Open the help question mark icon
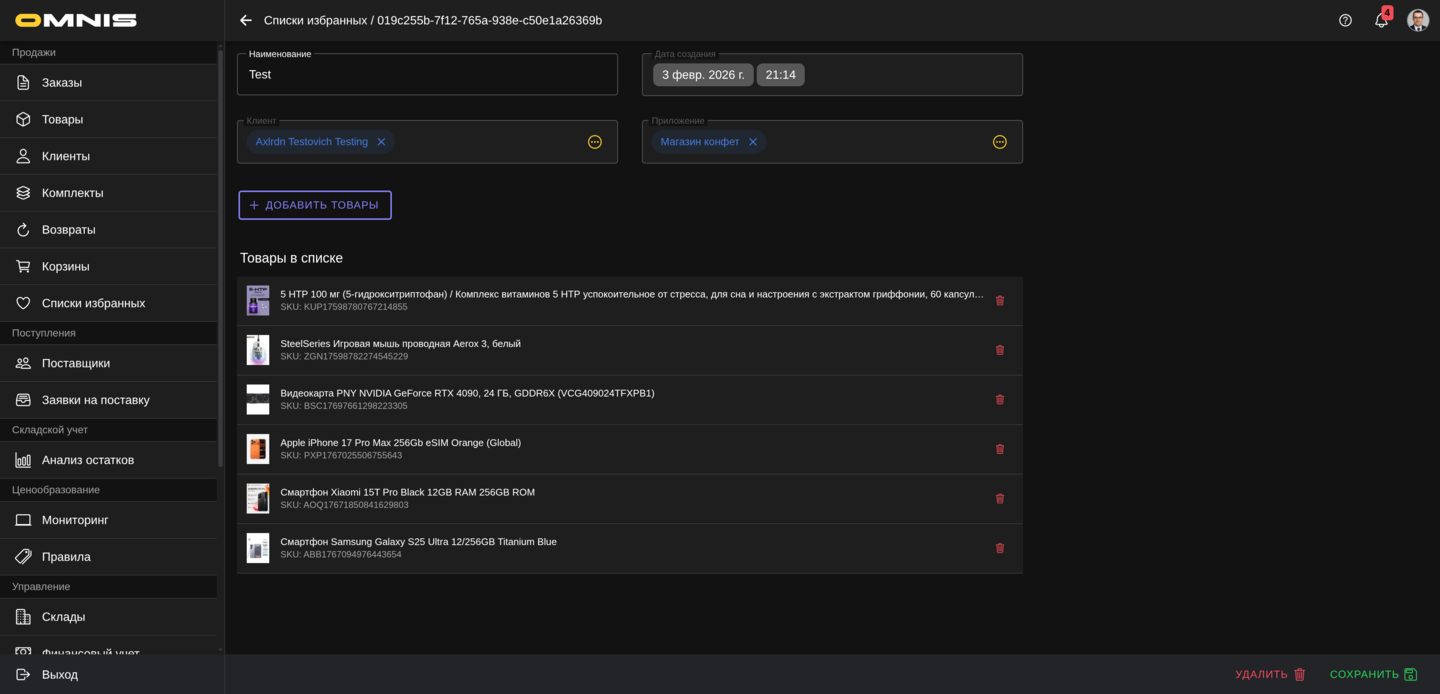The image size is (1440, 694). [x=1345, y=21]
